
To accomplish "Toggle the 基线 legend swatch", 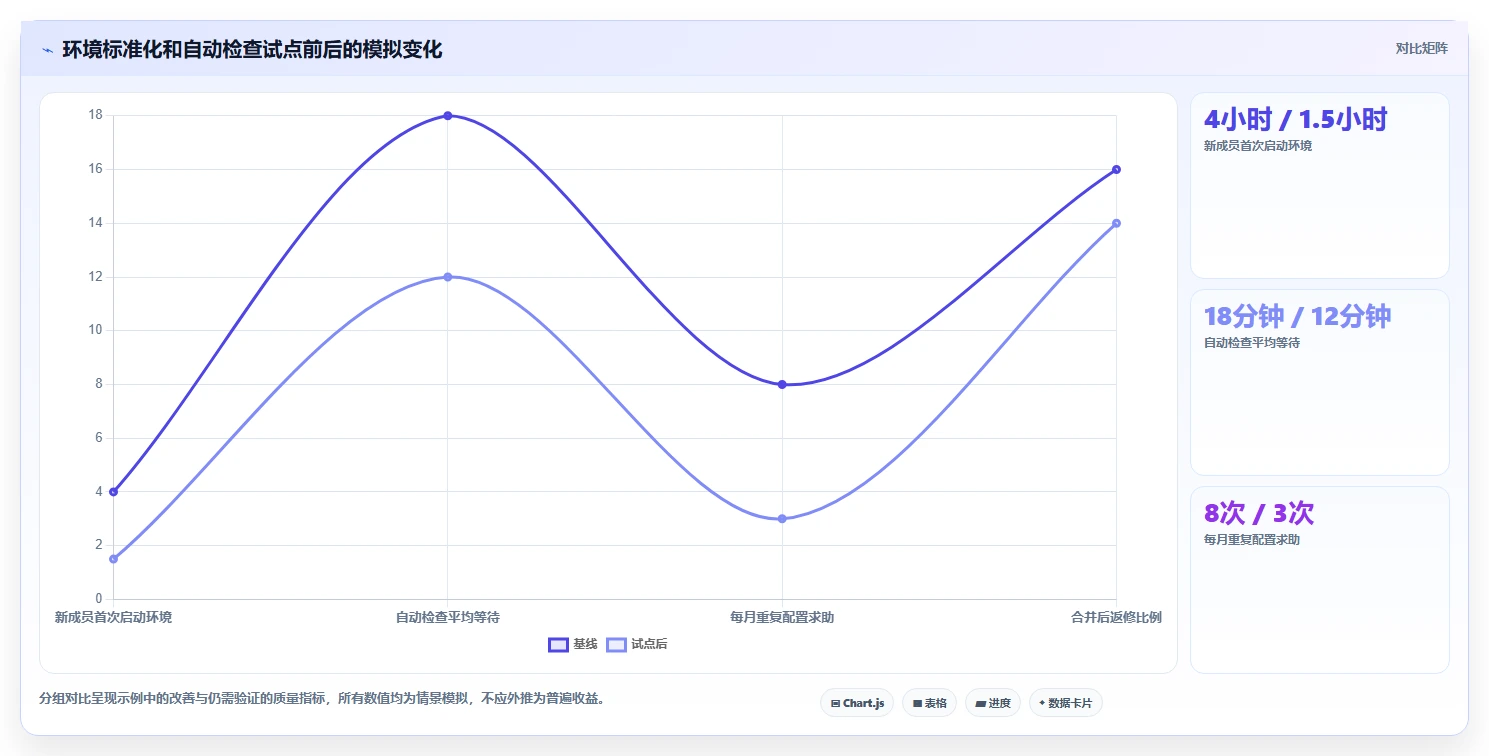I will 558,645.
